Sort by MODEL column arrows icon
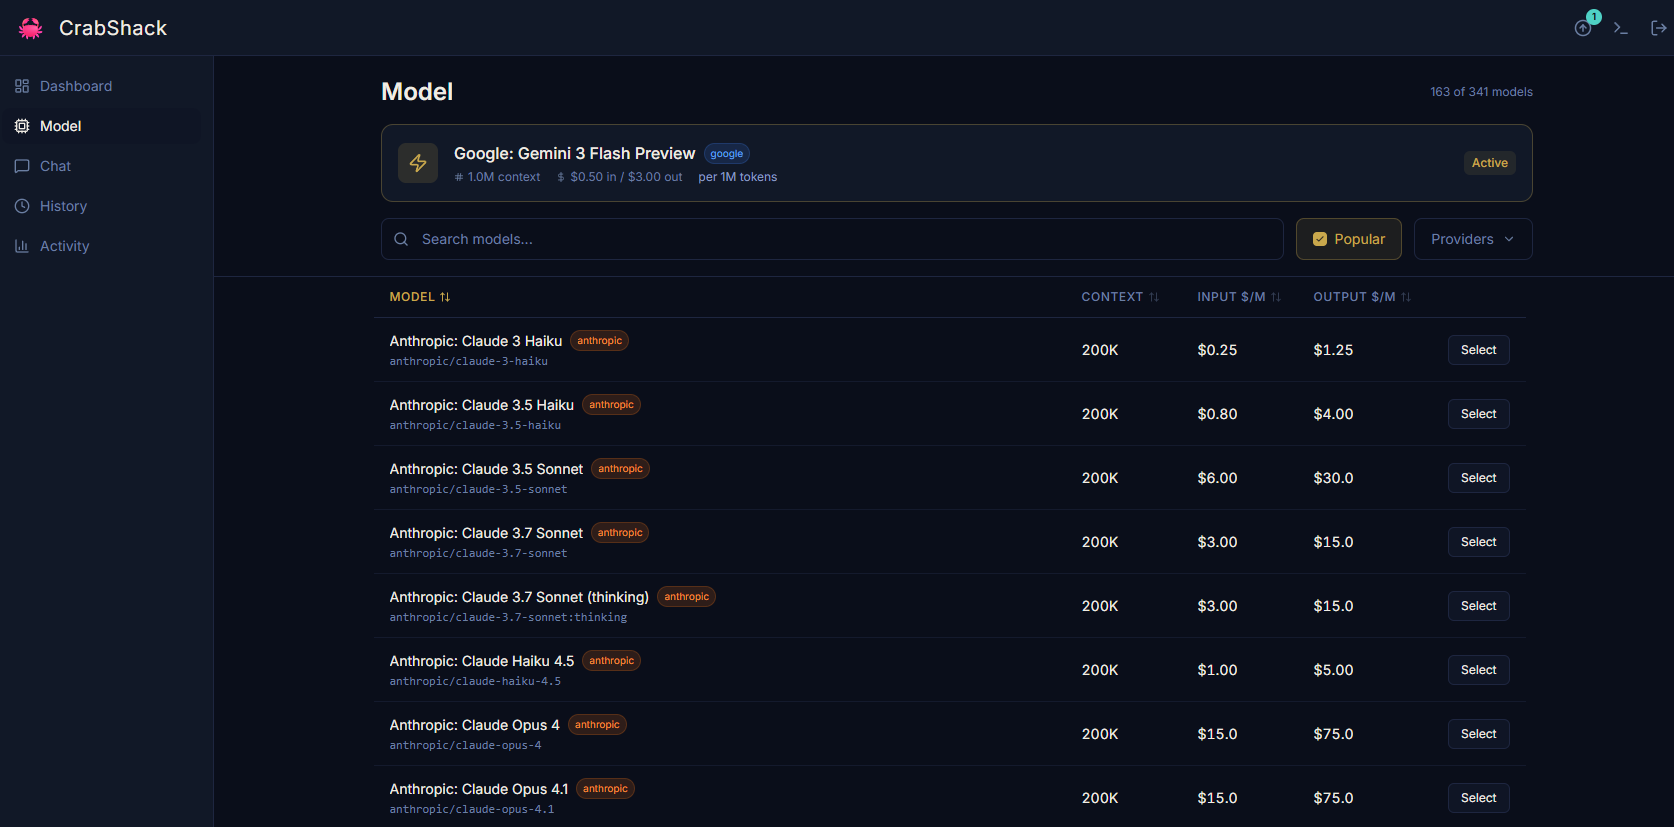 coord(445,297)
